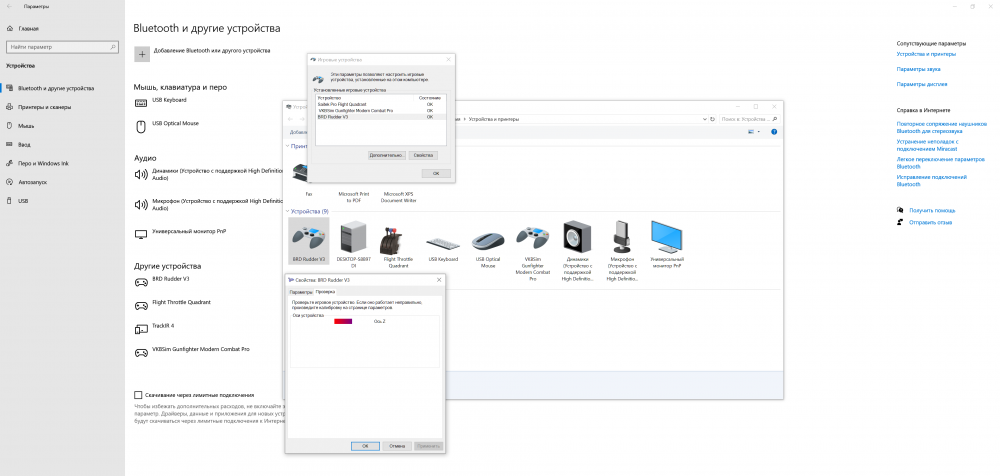Click OK in Игровые устройства dialog
Image resolution: width=1000 pixels, height=476 pixels.
(x=436, y=174)
